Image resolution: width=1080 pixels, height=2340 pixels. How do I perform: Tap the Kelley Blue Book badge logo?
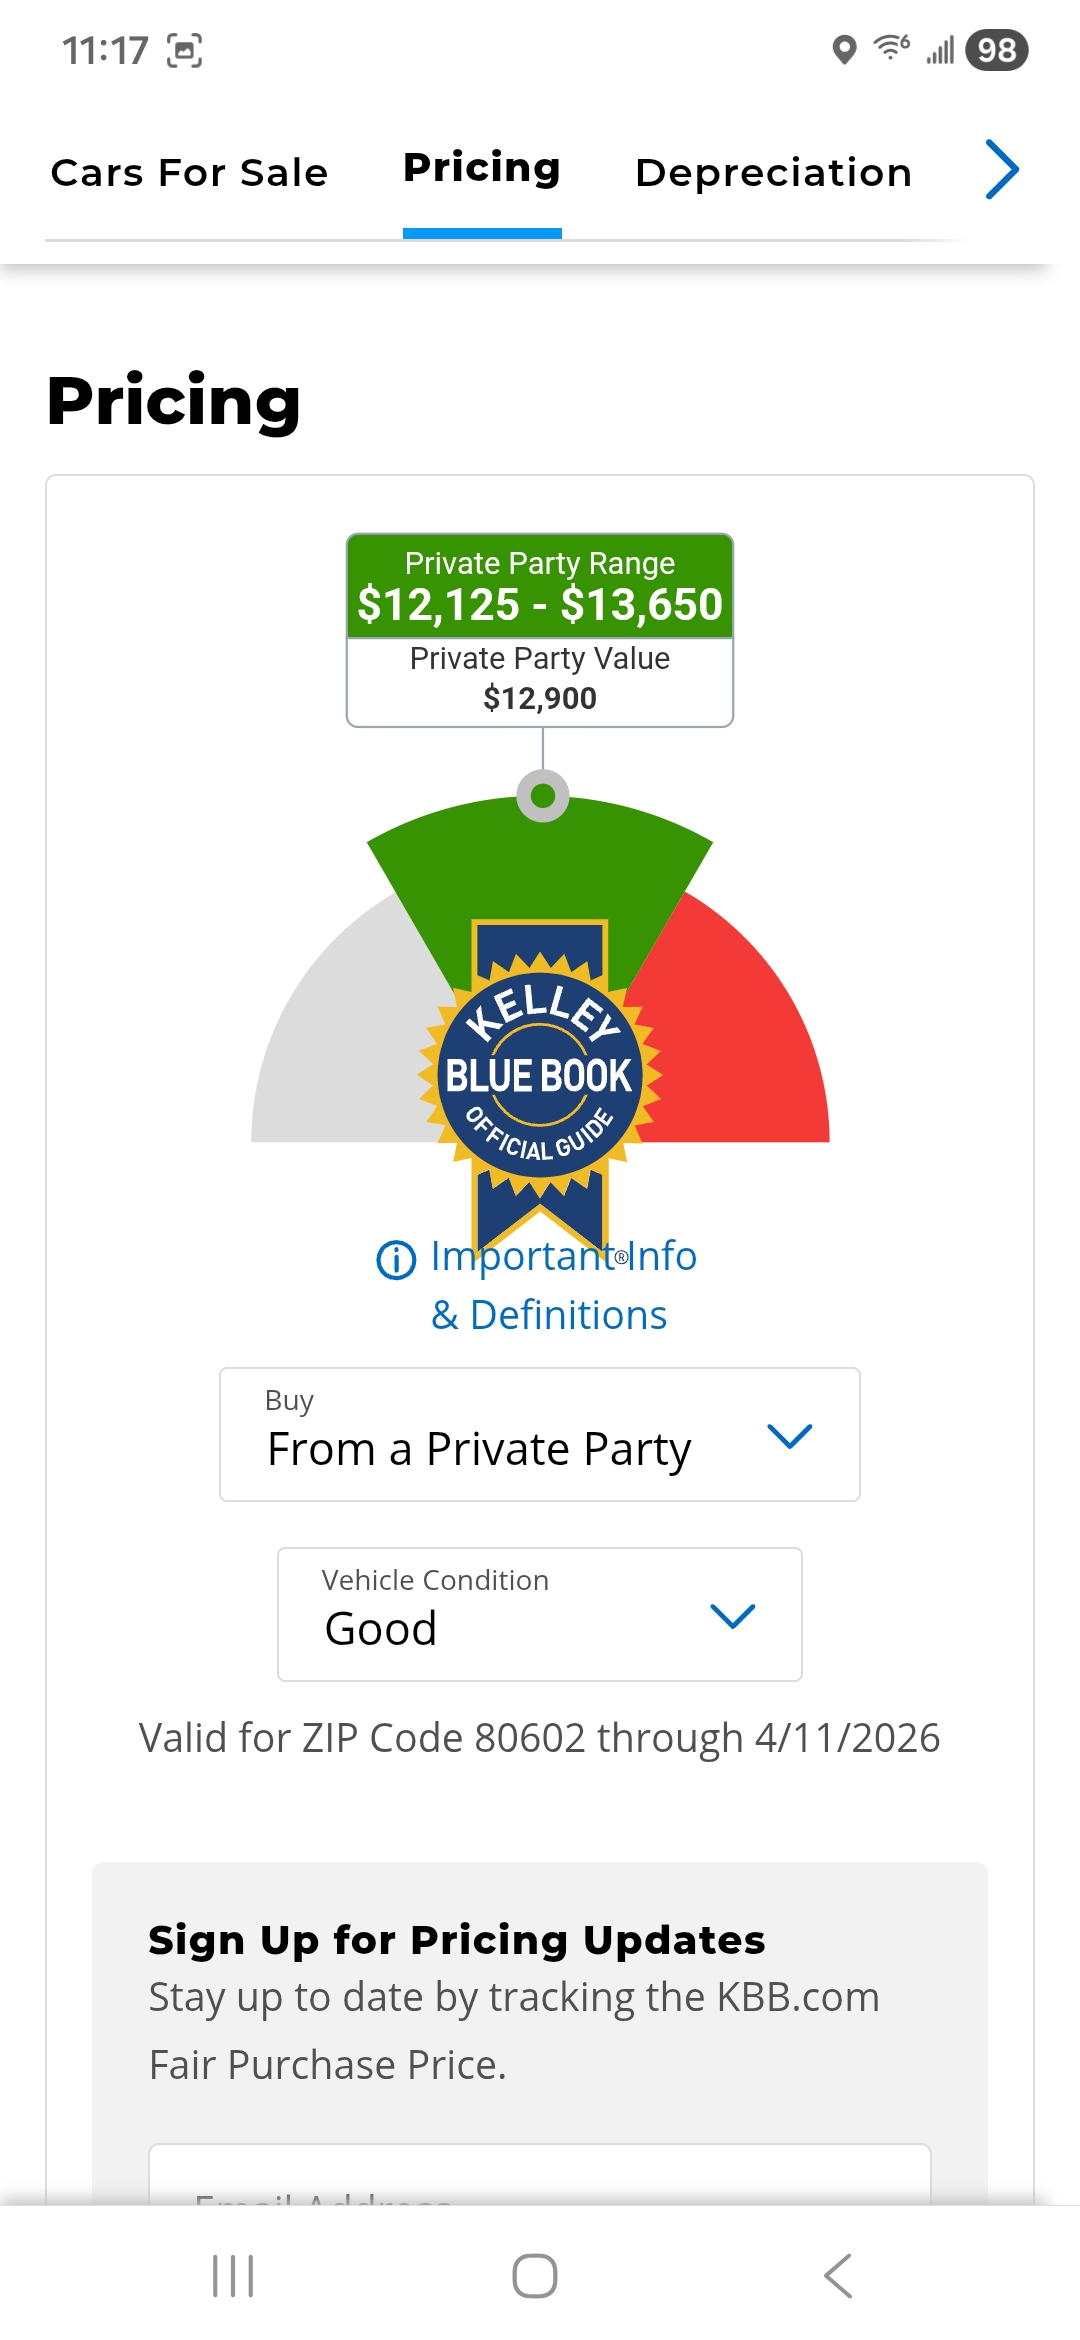point(539,1075)
